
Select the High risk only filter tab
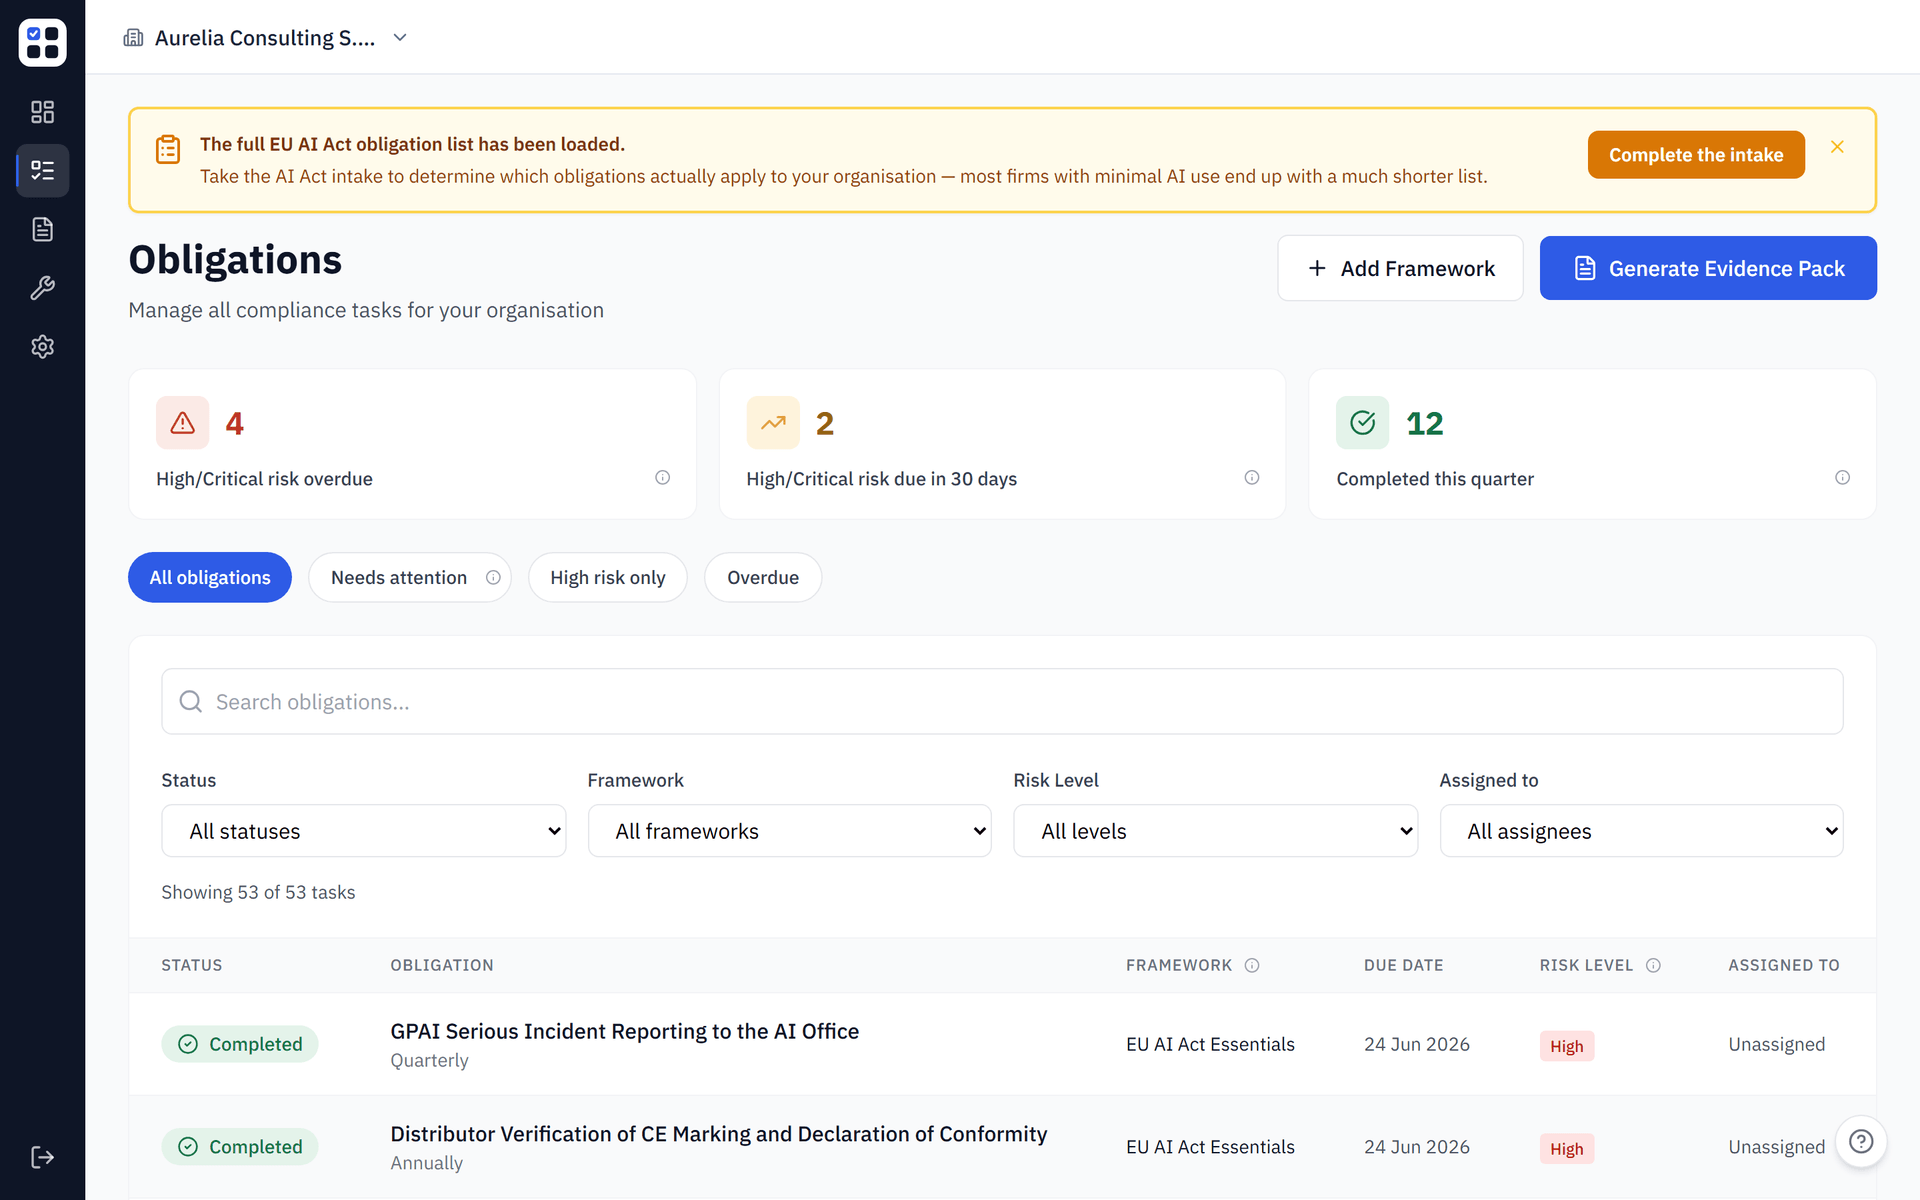[608, 577]
